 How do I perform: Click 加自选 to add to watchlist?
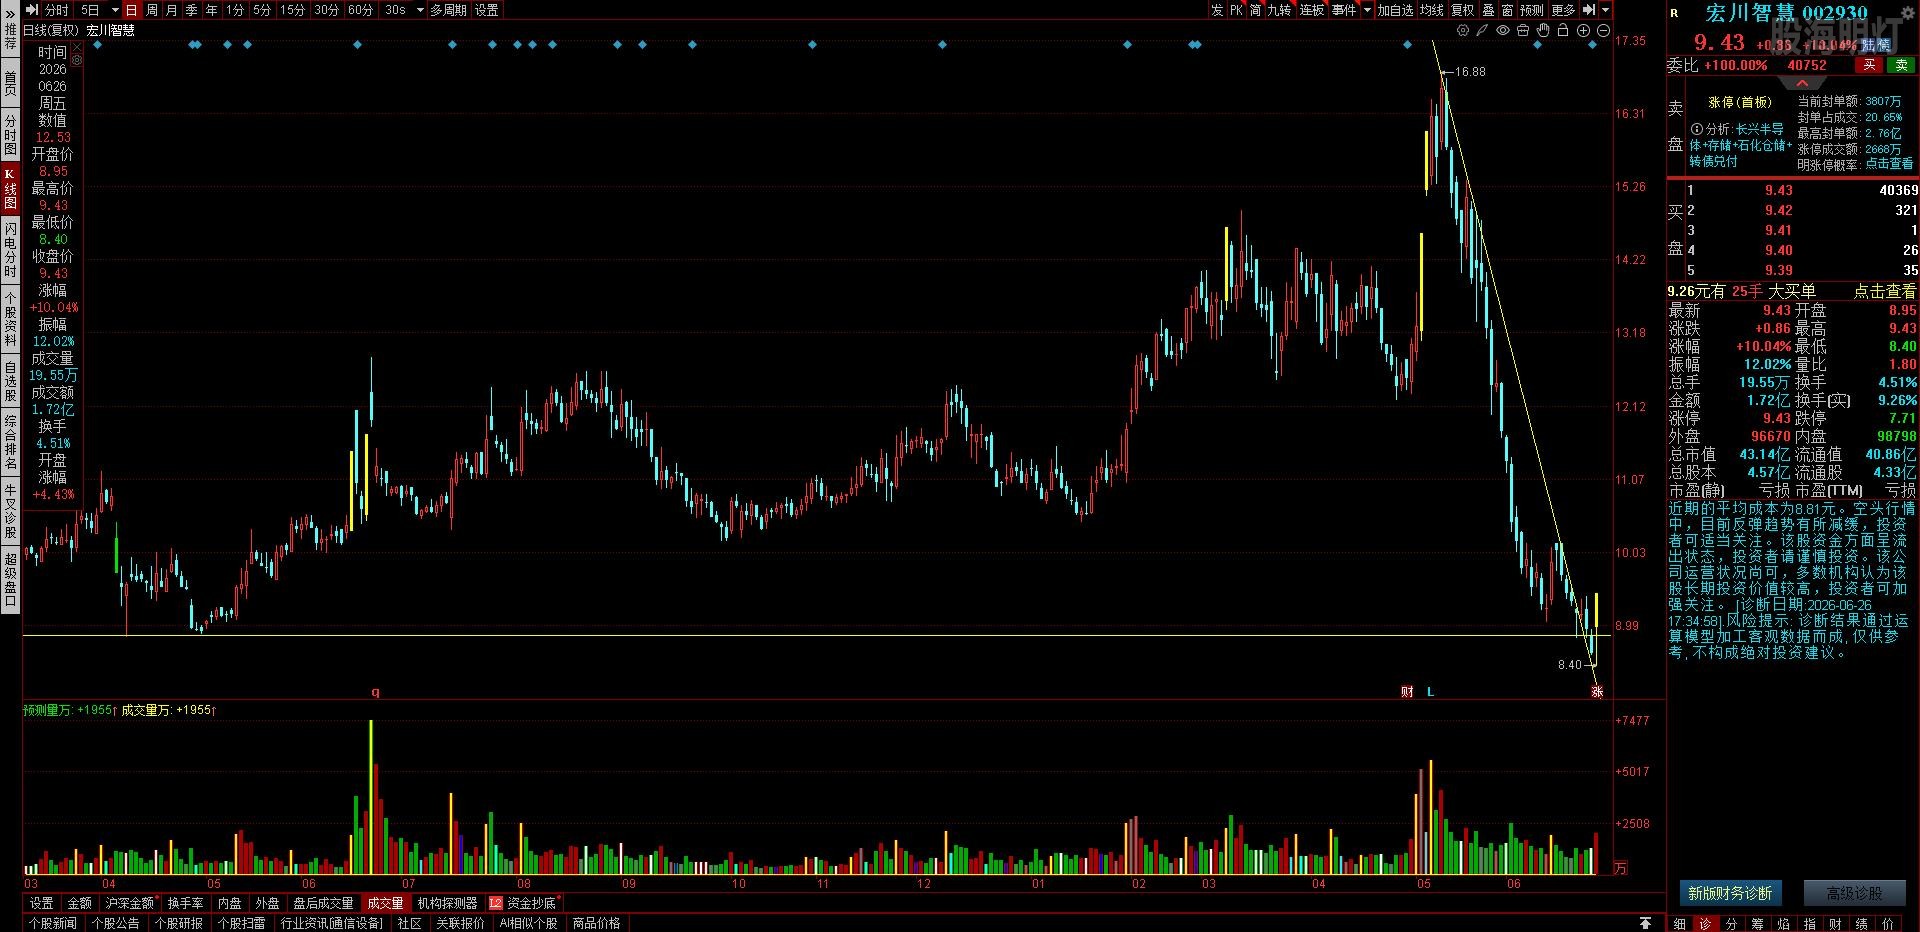coord(1396,10)
